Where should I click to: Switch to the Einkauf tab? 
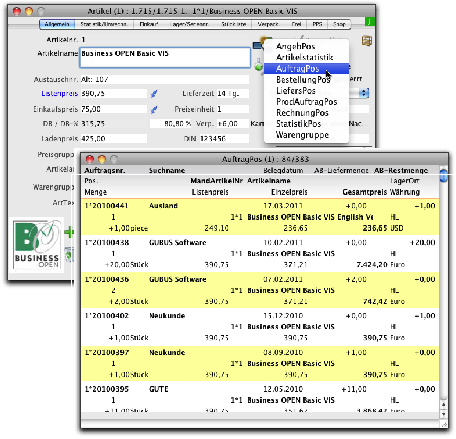pos(149,24)
